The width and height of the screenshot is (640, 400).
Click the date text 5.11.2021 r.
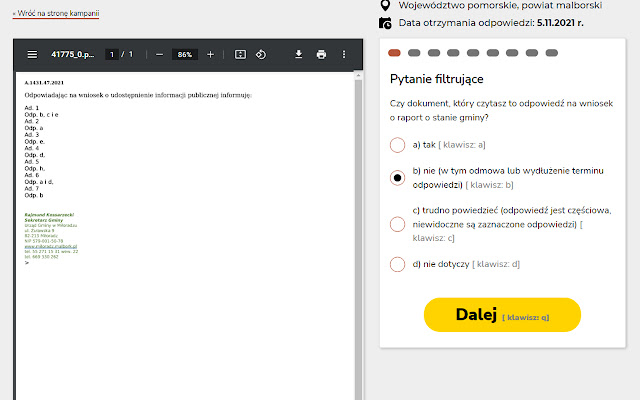(x=560, y=23)
